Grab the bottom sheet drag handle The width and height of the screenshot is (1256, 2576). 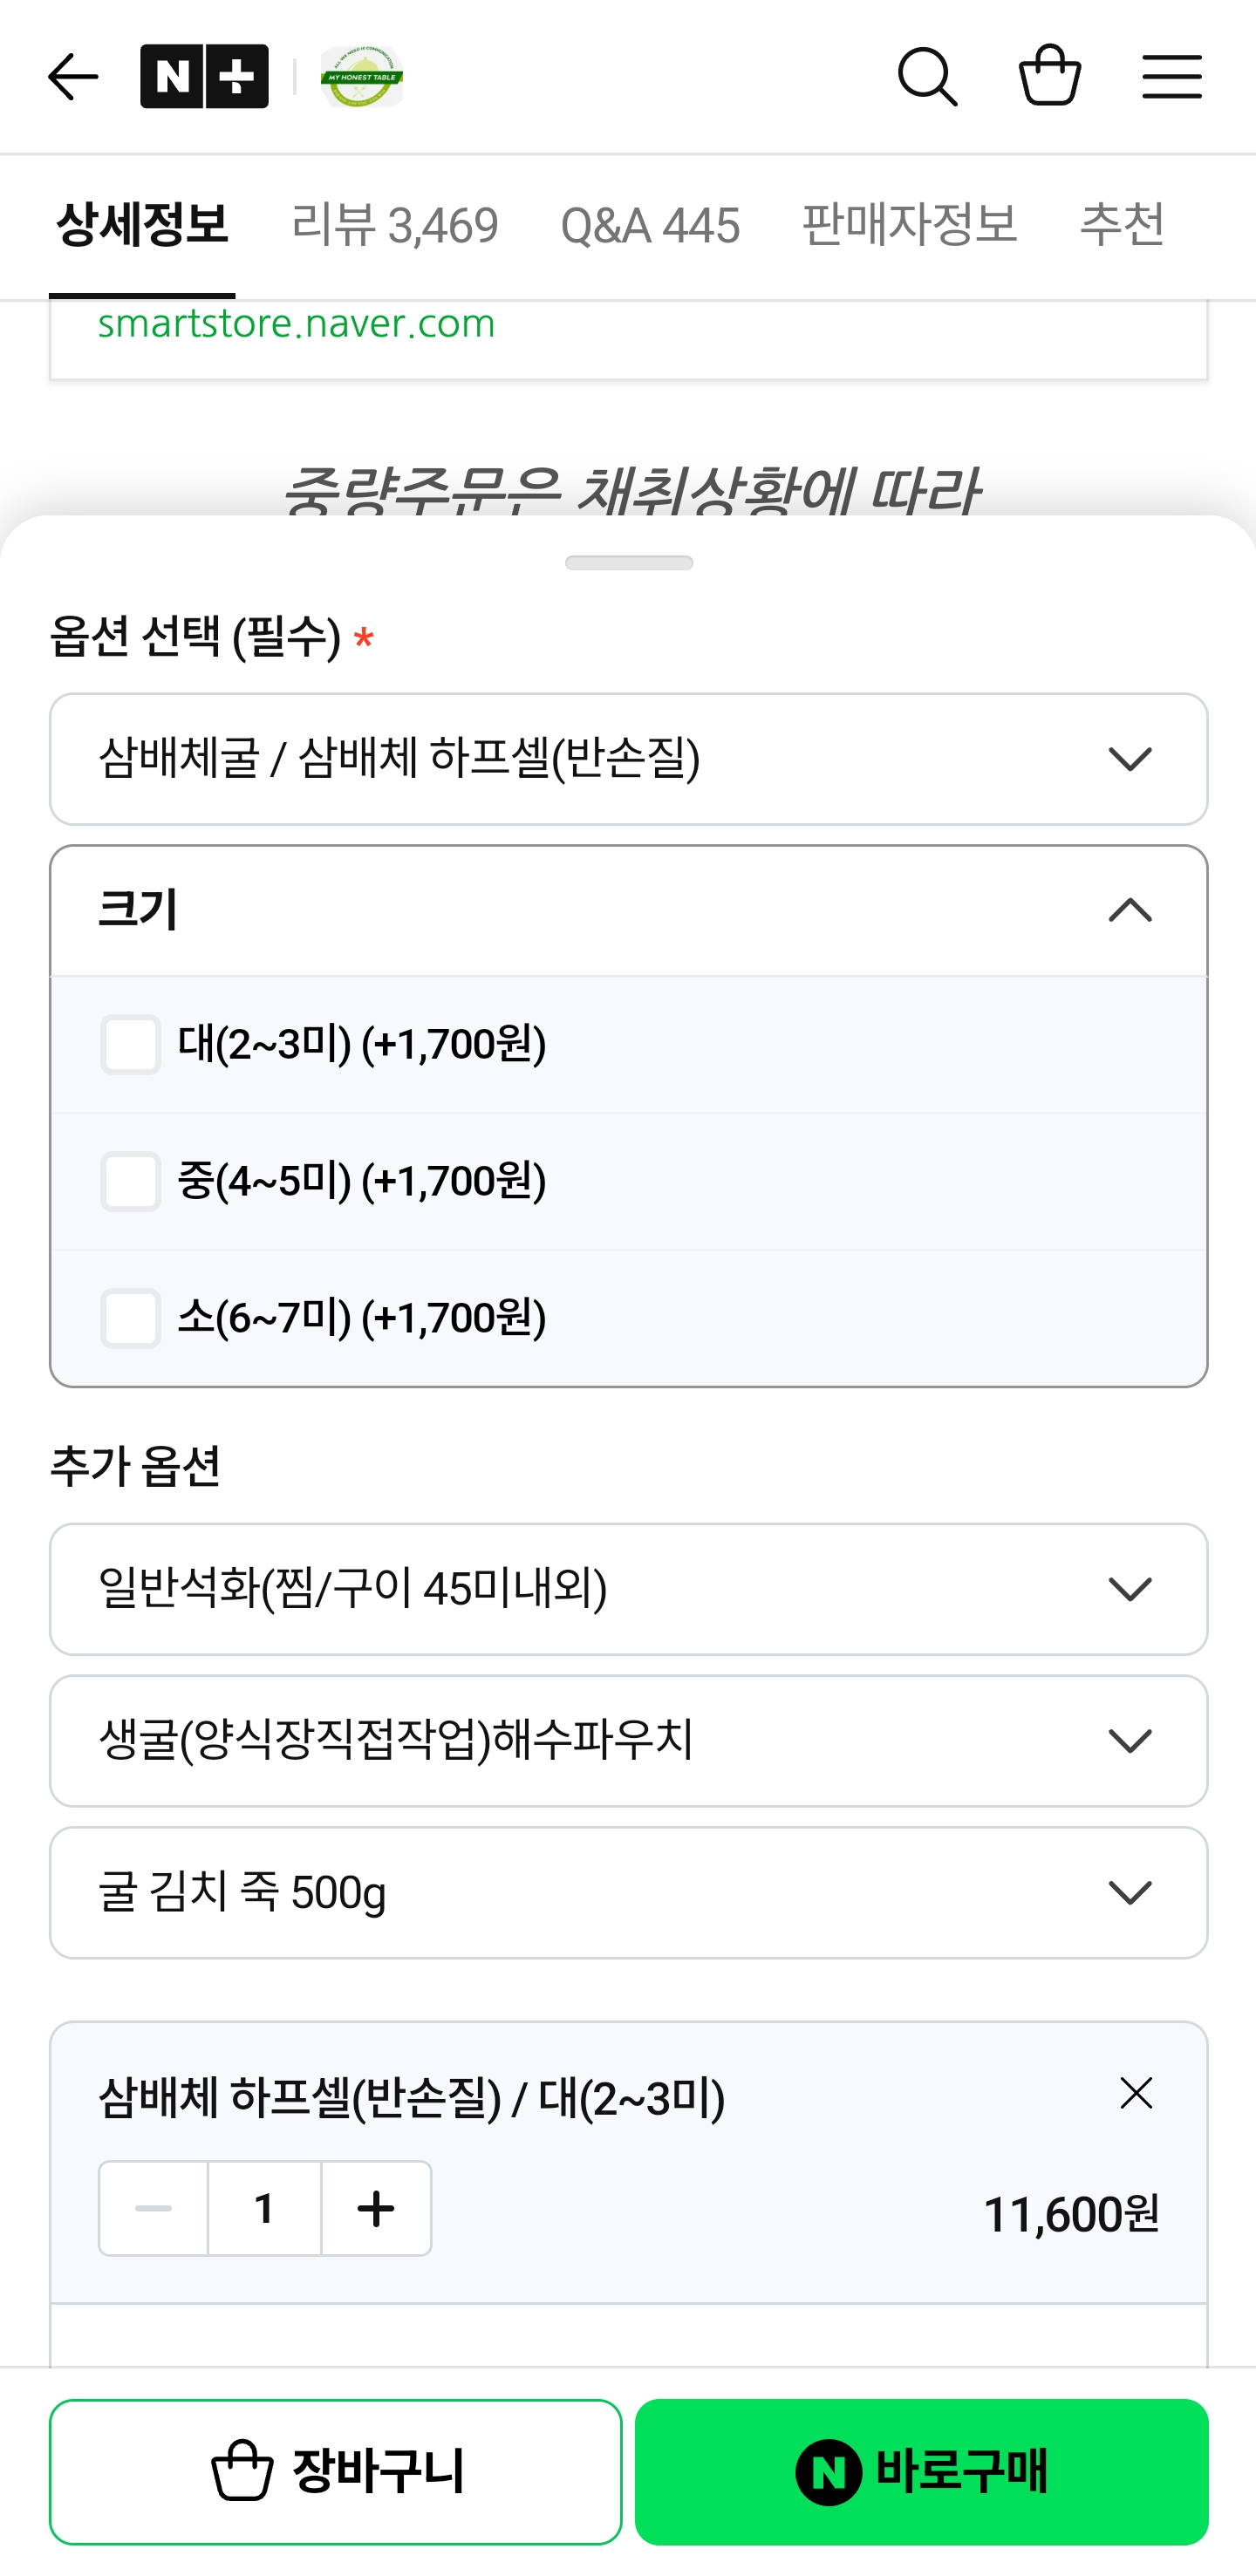coord(629,563)
